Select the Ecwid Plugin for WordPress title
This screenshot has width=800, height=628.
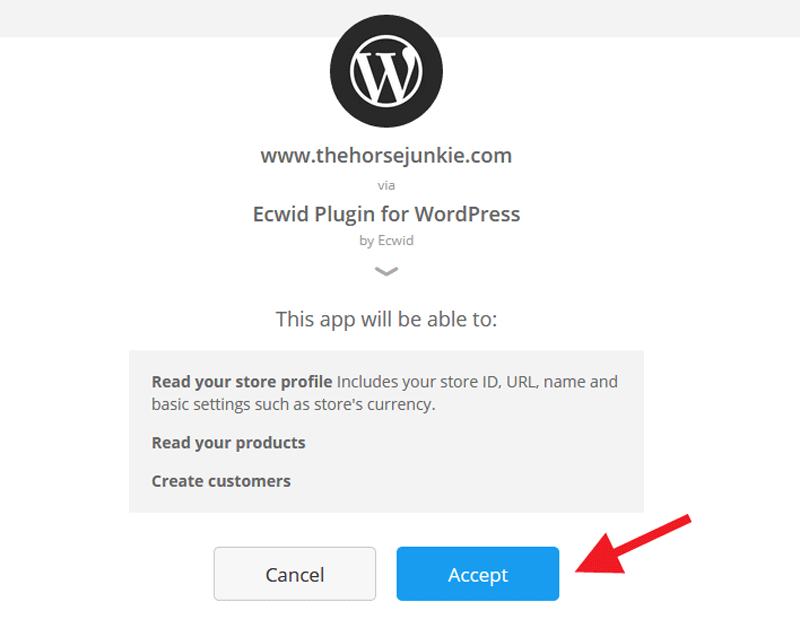tap(386, 214)
